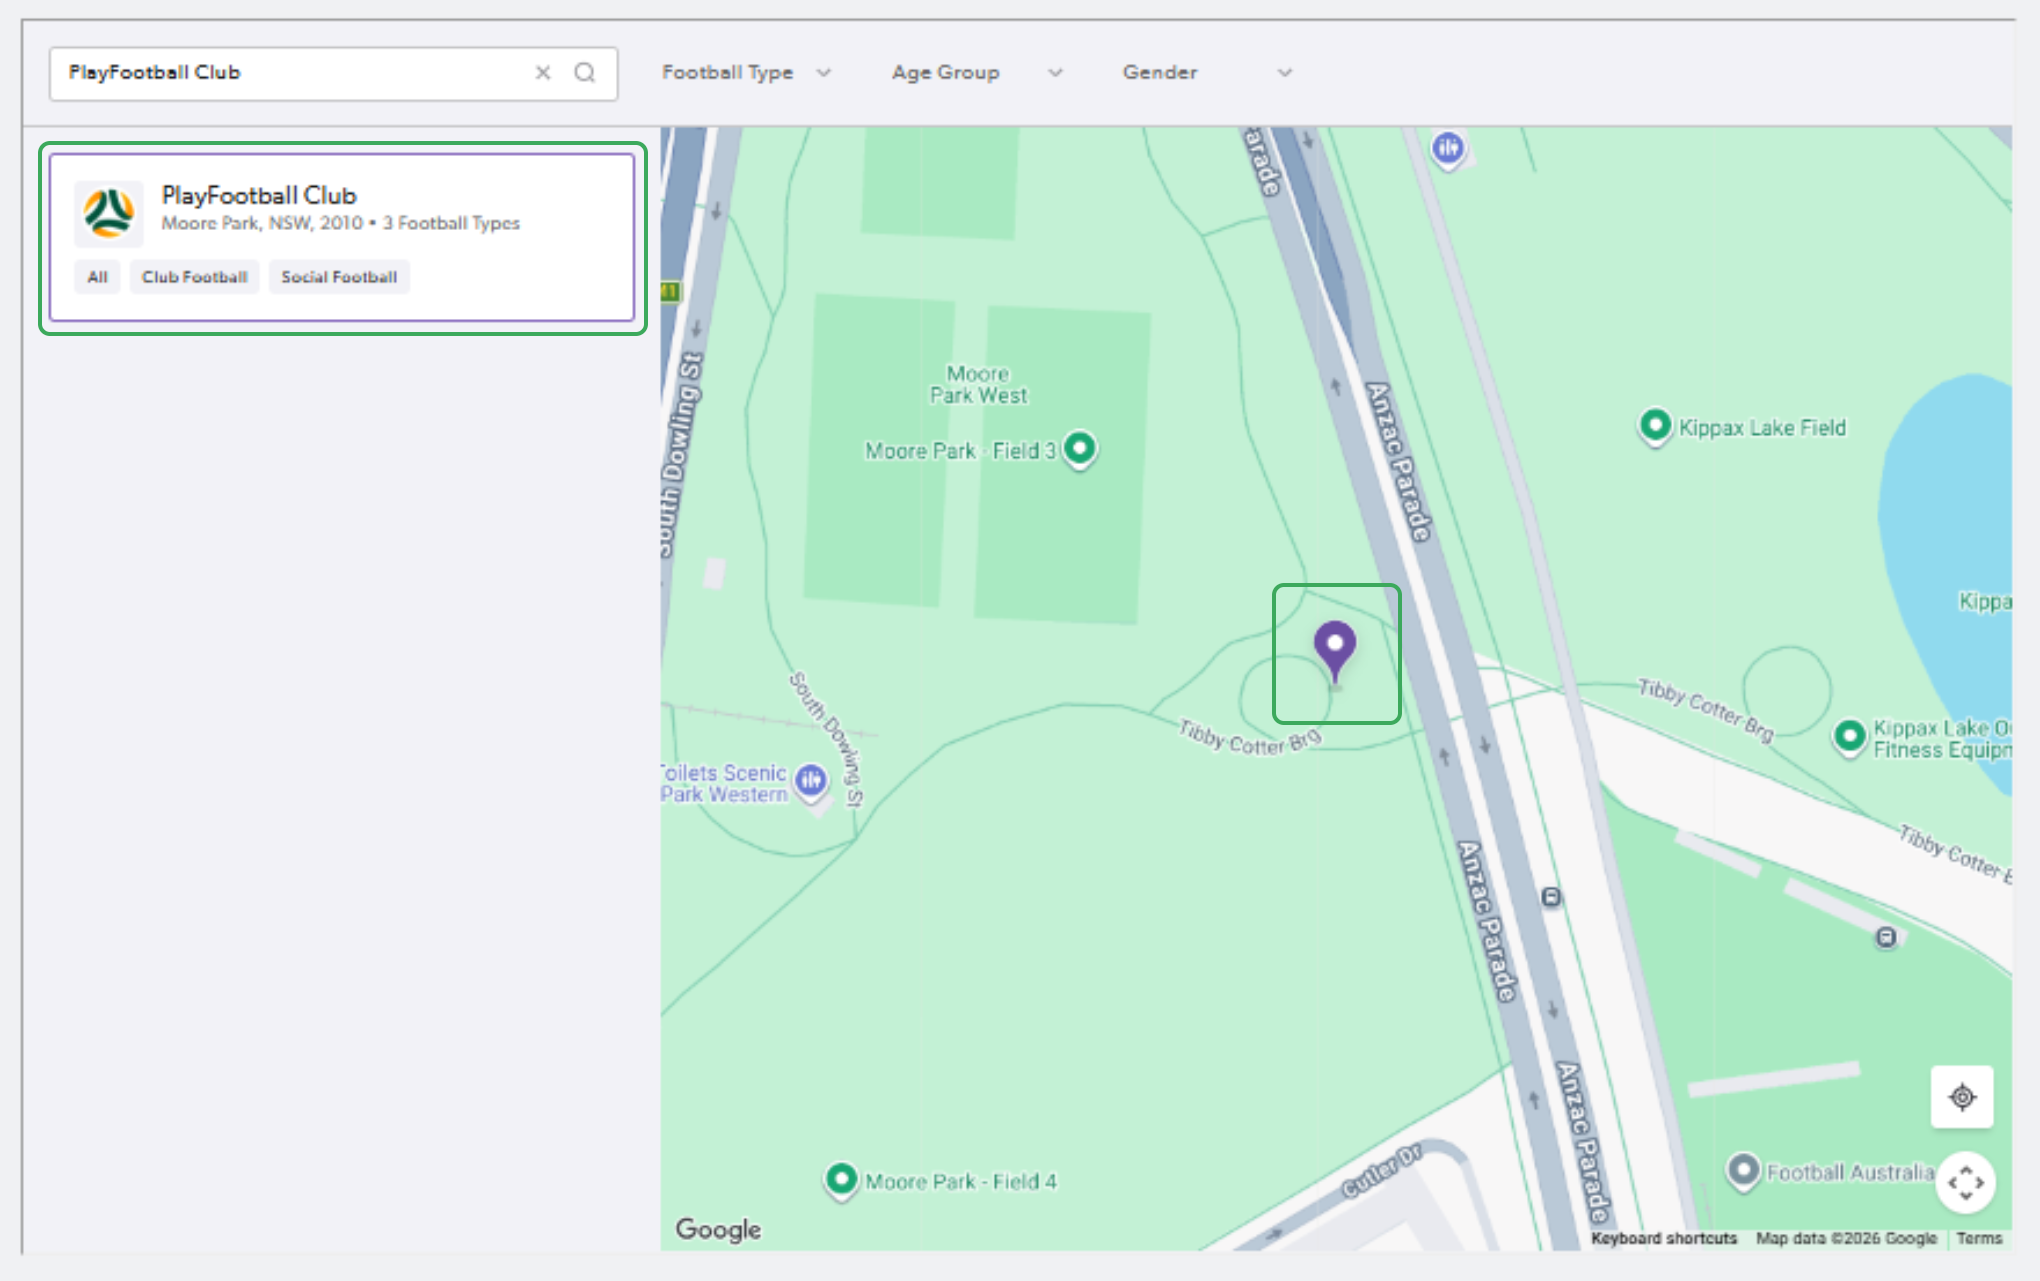Click the Kippax Lake Fitness Equipment marker
2040x1281 pixels.
click(1850, 737)
